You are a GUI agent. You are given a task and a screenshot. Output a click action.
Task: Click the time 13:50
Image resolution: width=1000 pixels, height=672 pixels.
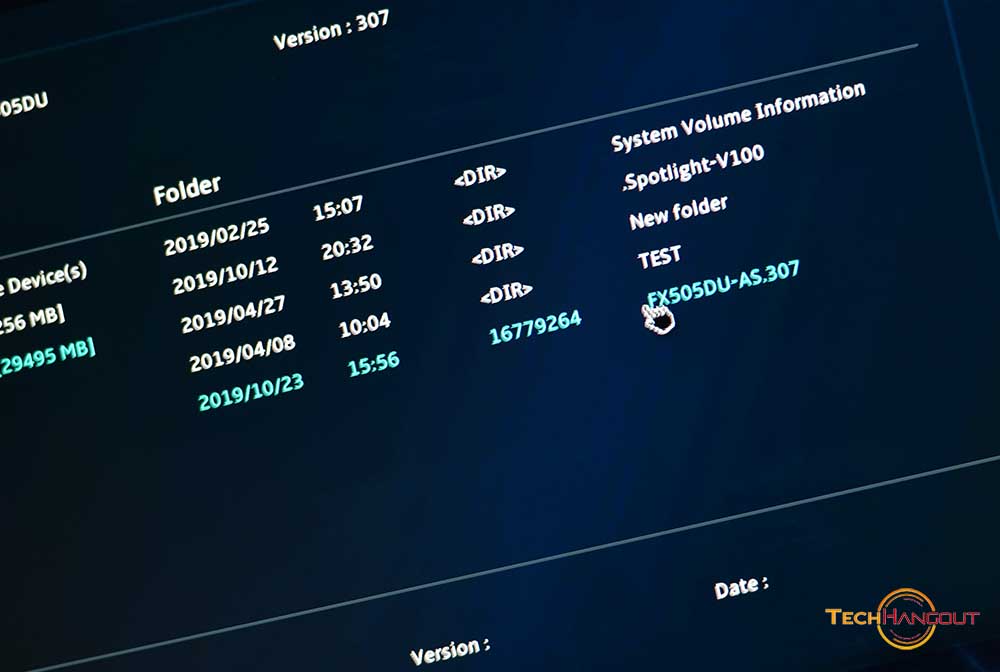pyautogui.click(x=356, y=286)
